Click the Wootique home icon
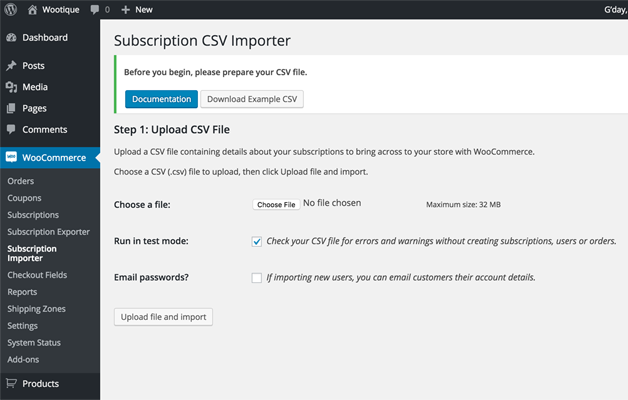Screen dimensions: 628x400 [x=32, y=9]
